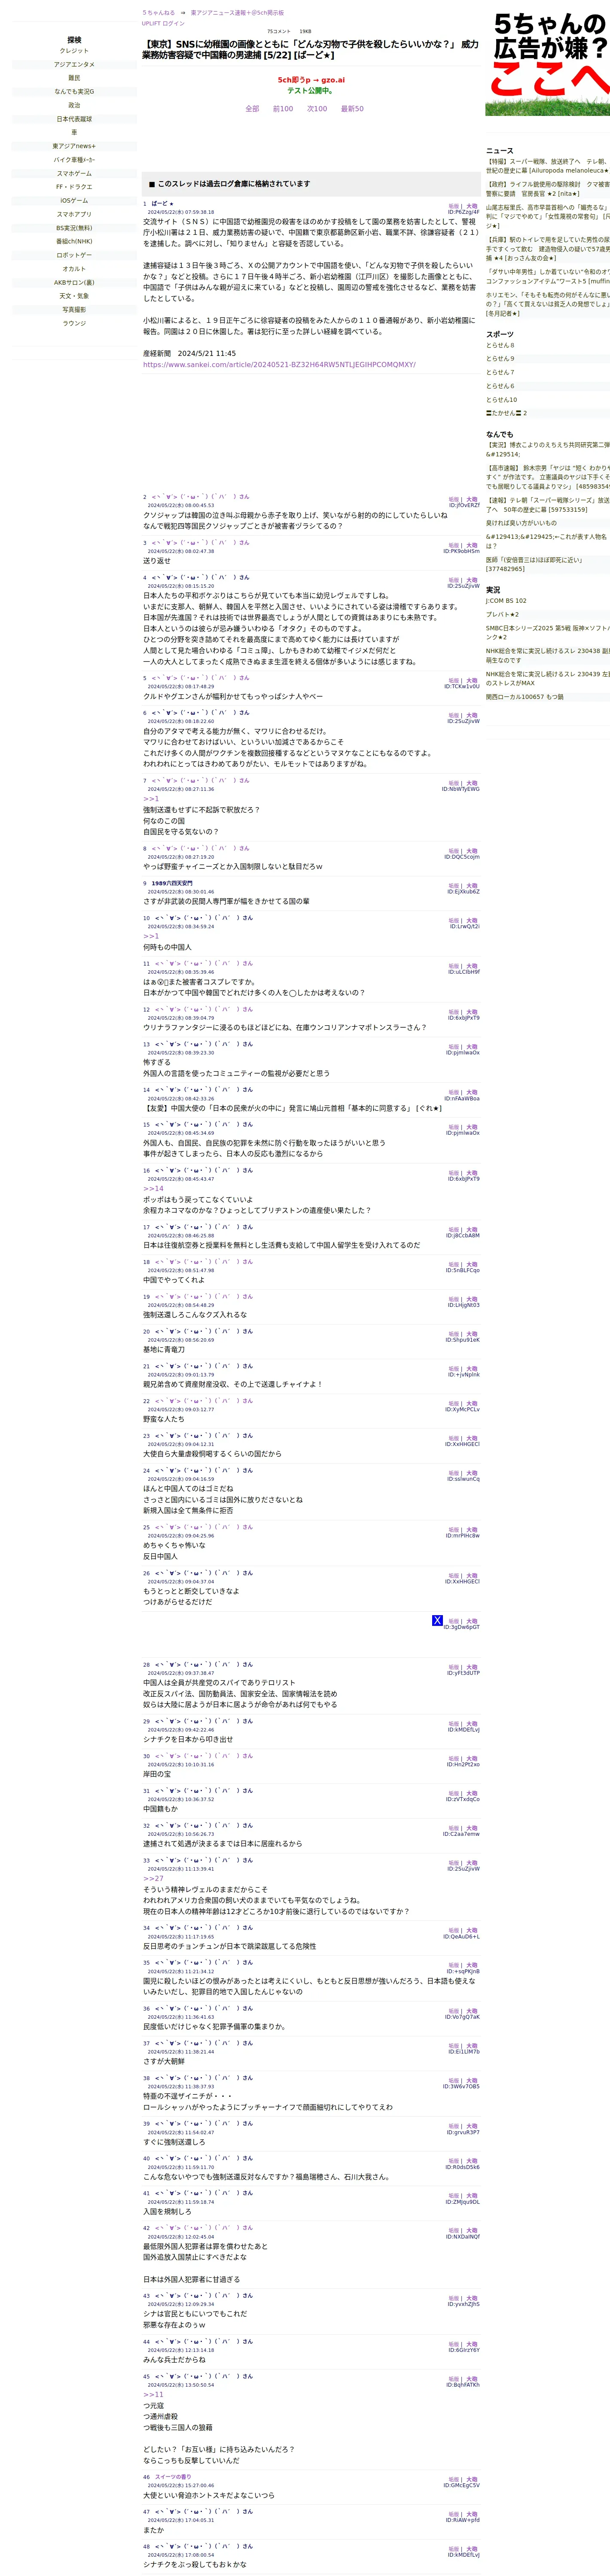
Task: Select the 全部 thread navigation link
Action: point(252,109)
